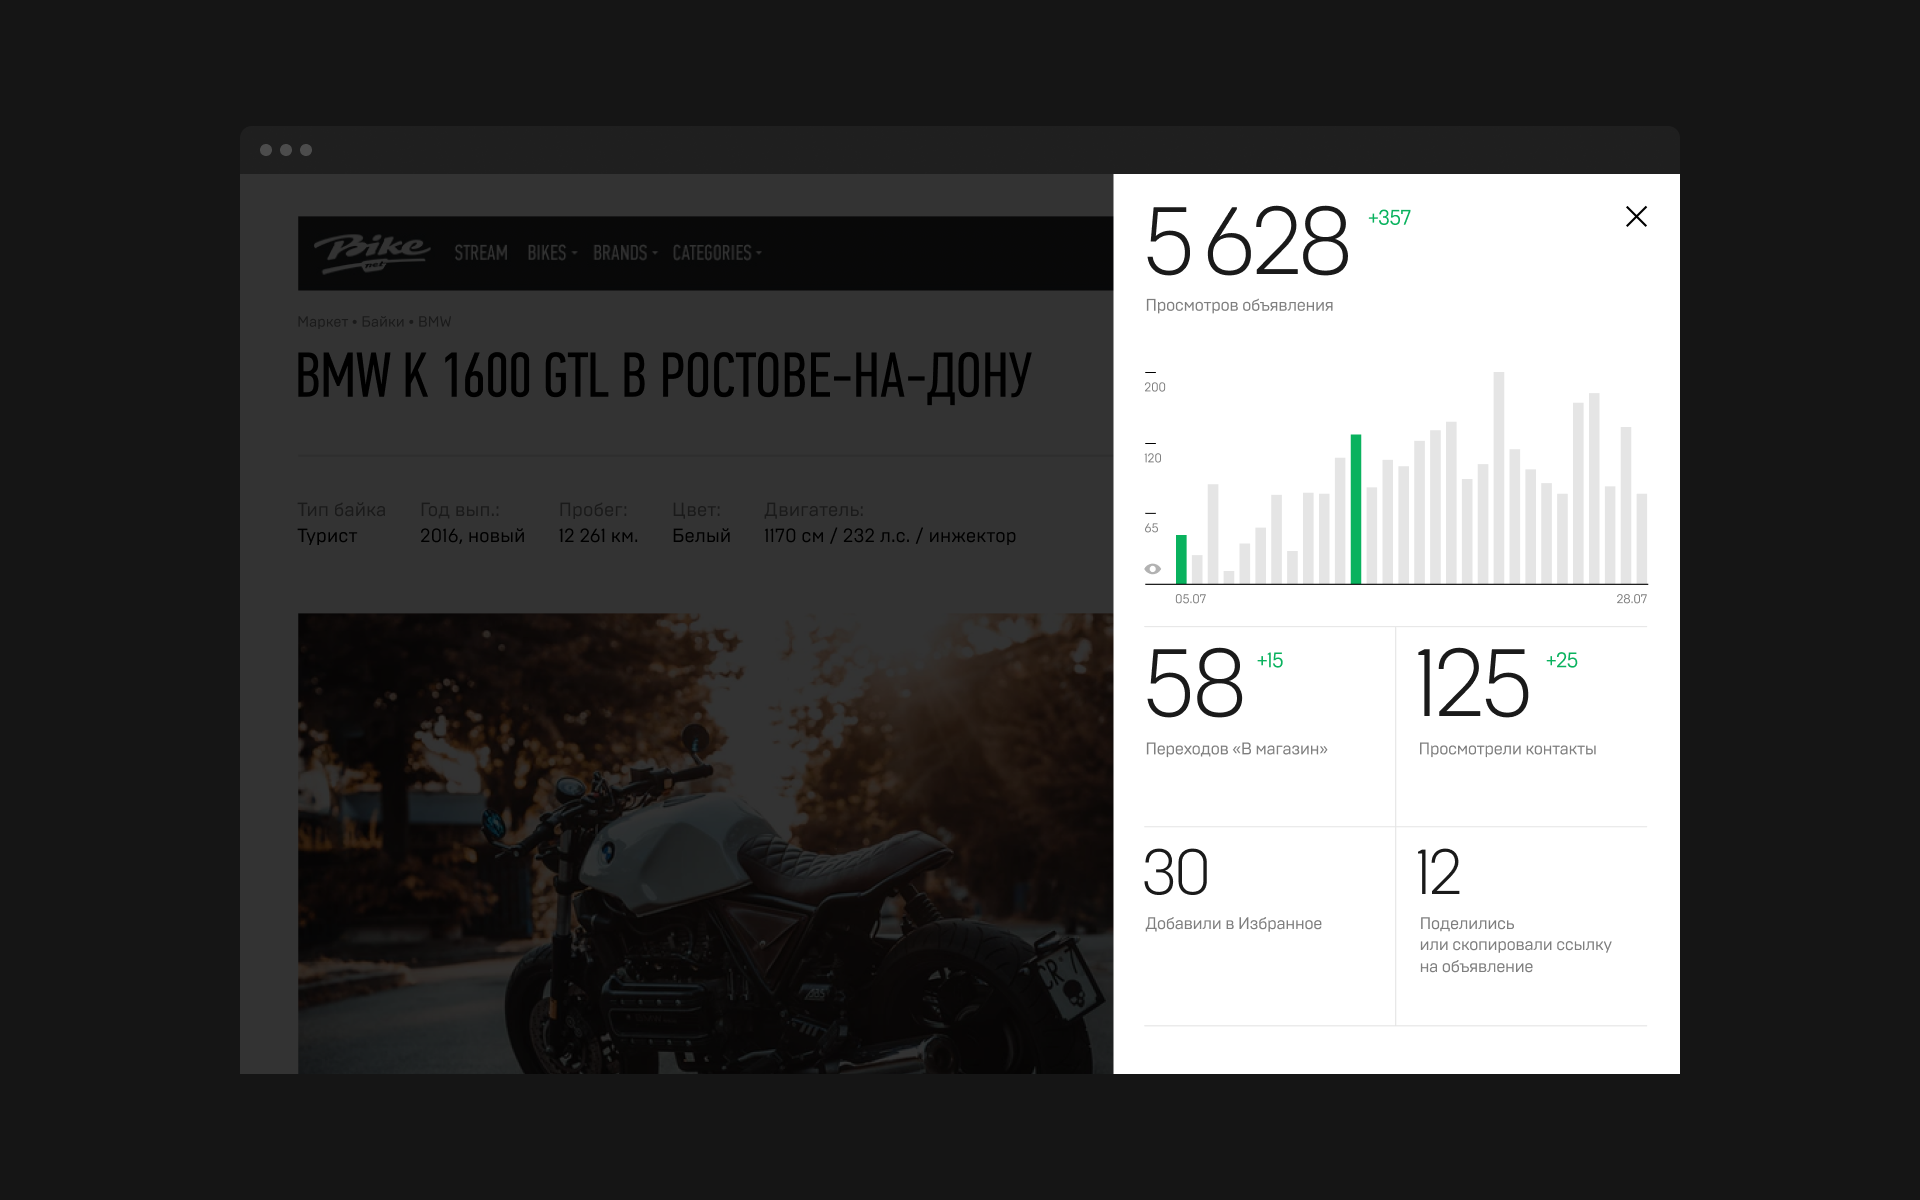Click the 5 628 total views number

(x=1247, y=241)
